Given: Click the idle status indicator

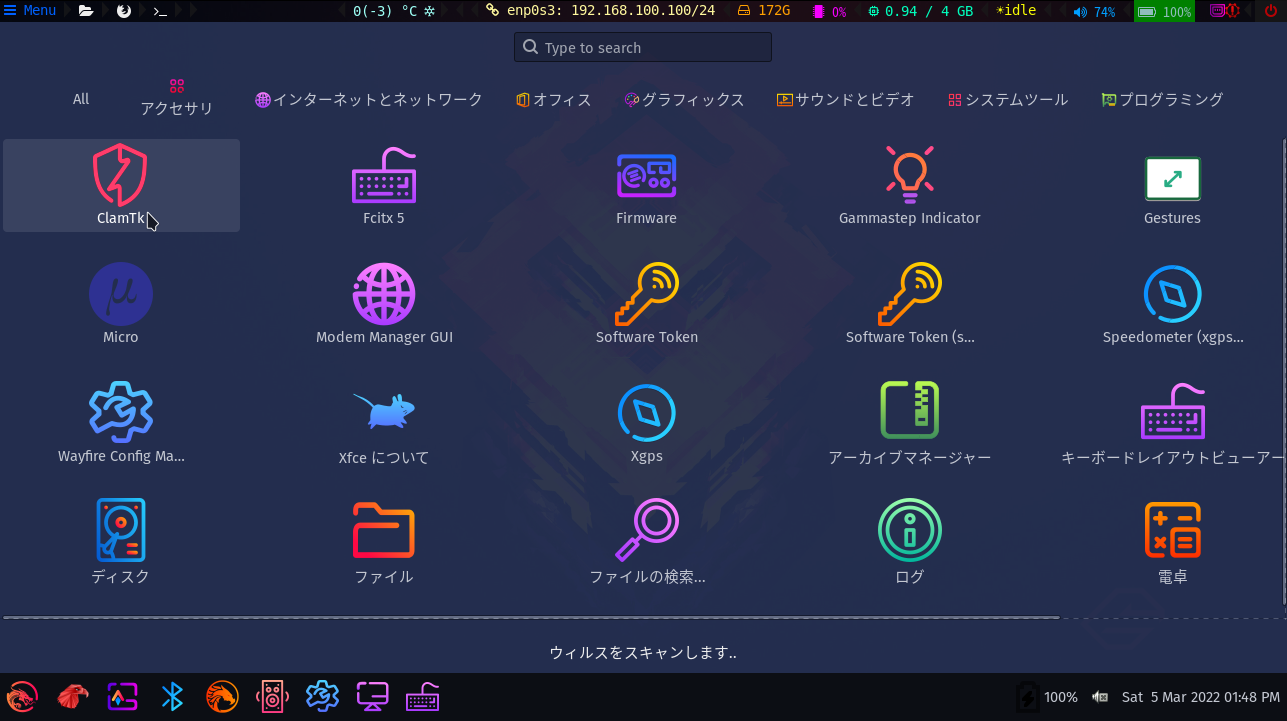Looking at the screenshot, I should coord(1015,11).
